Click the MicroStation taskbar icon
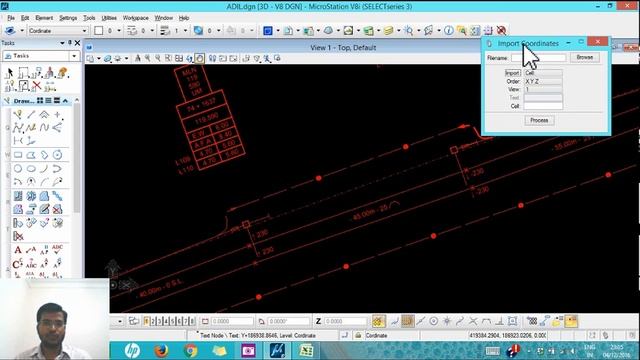The width and height of the screenshot is (640, 360). [x=277, y=351]
